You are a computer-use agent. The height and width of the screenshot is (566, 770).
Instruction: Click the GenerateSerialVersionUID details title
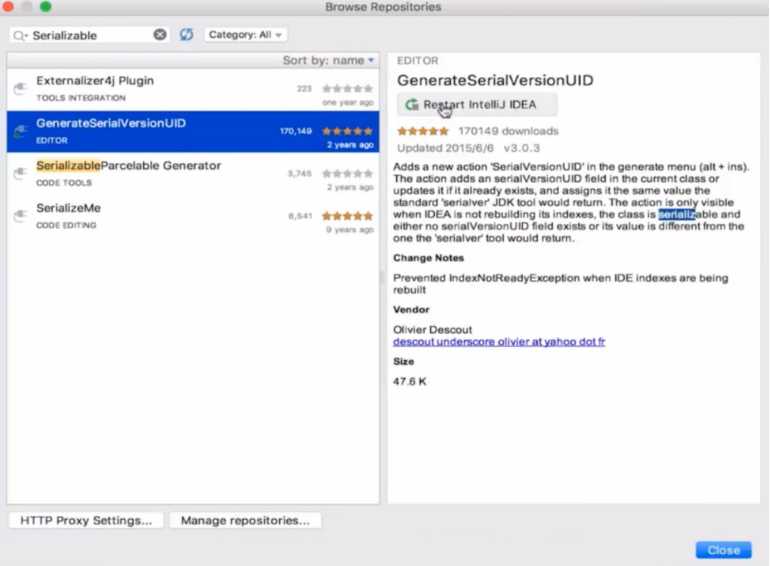(495, 80)
